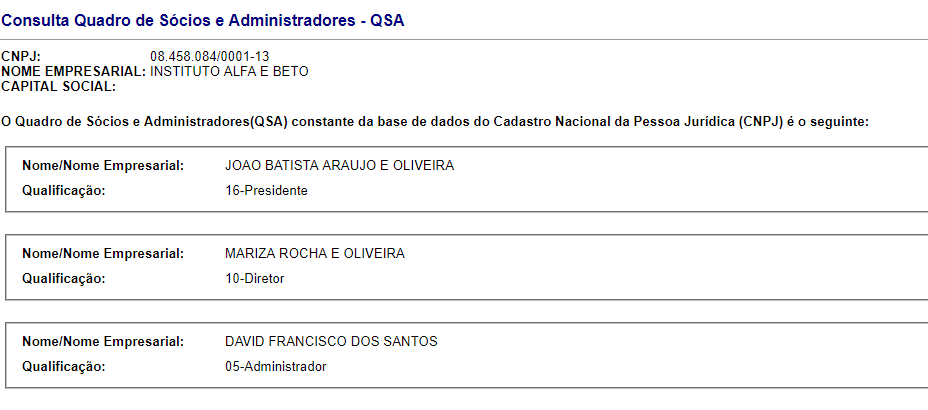Screen dimensions: 928x410
Task: Click the QSA description sentence
Action: tap(434, 122)
